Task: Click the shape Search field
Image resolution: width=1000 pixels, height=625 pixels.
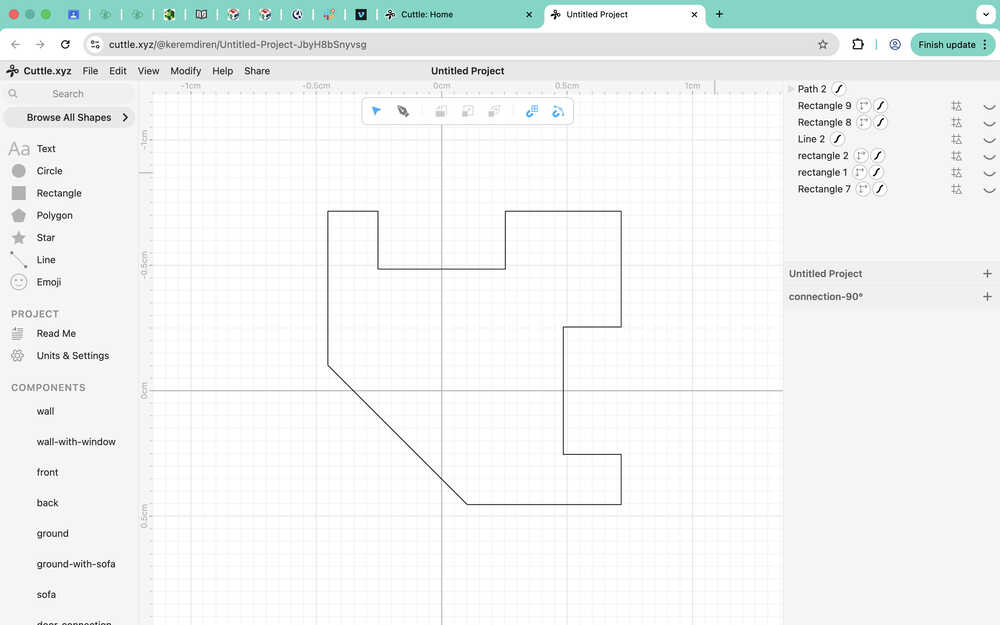Action: tap(68, 94)
